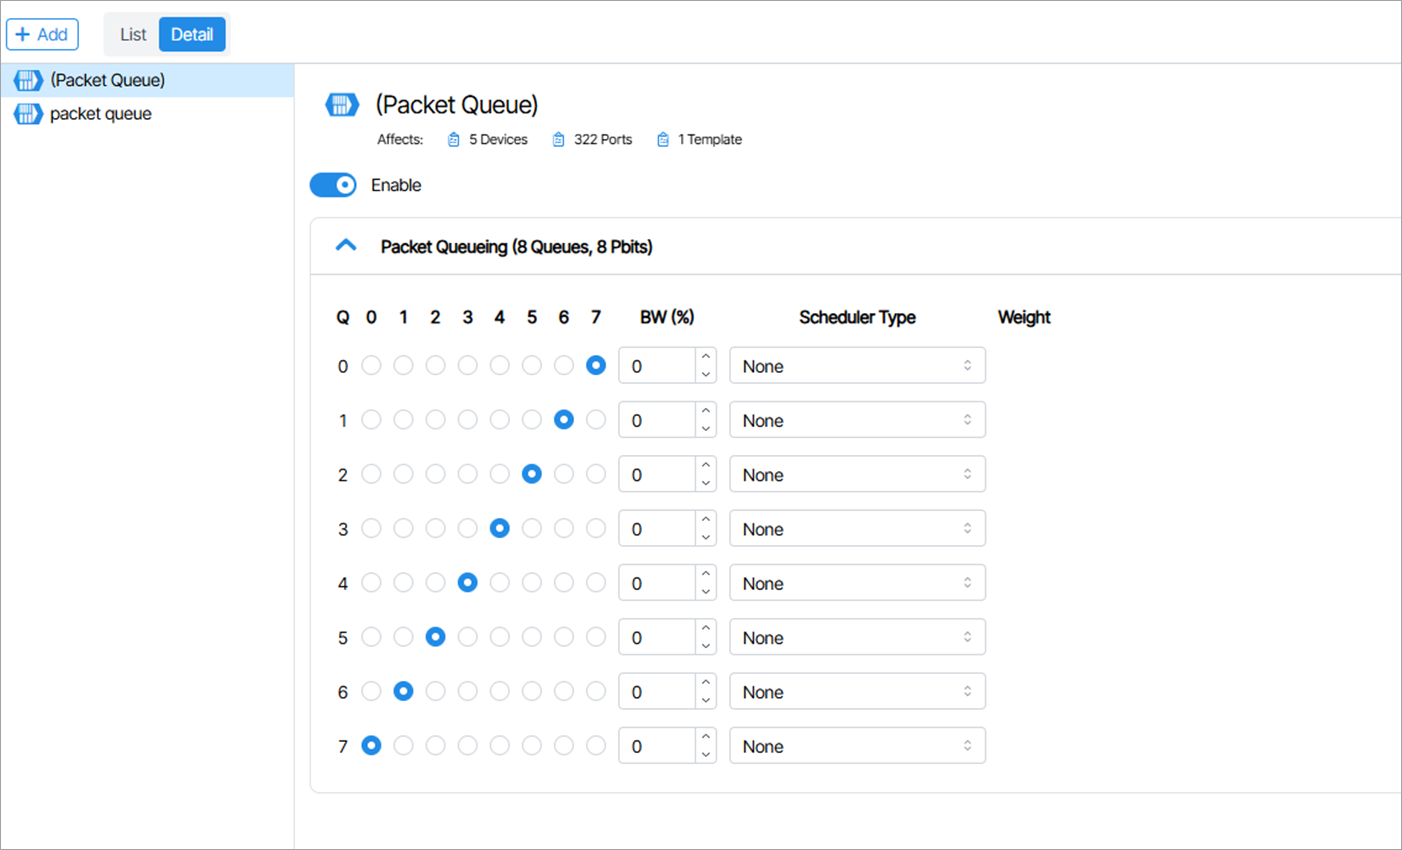The height and width of the screenshot is (850, 1402).
Task: Toggle the Enable switch off
Action: (x=333, y=185)
